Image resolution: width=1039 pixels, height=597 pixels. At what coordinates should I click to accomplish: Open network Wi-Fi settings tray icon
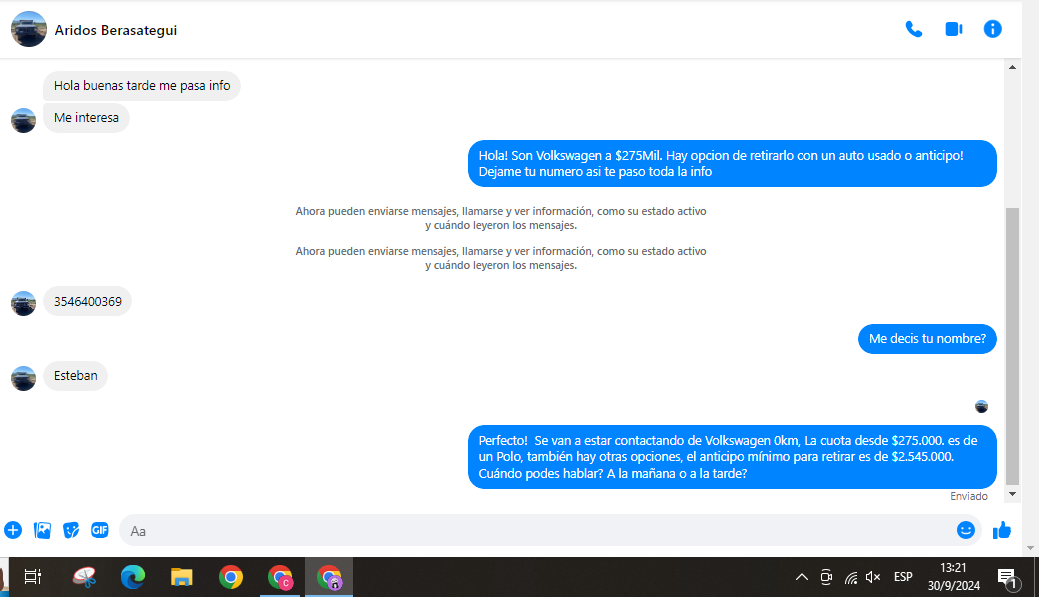click(851, 577)
